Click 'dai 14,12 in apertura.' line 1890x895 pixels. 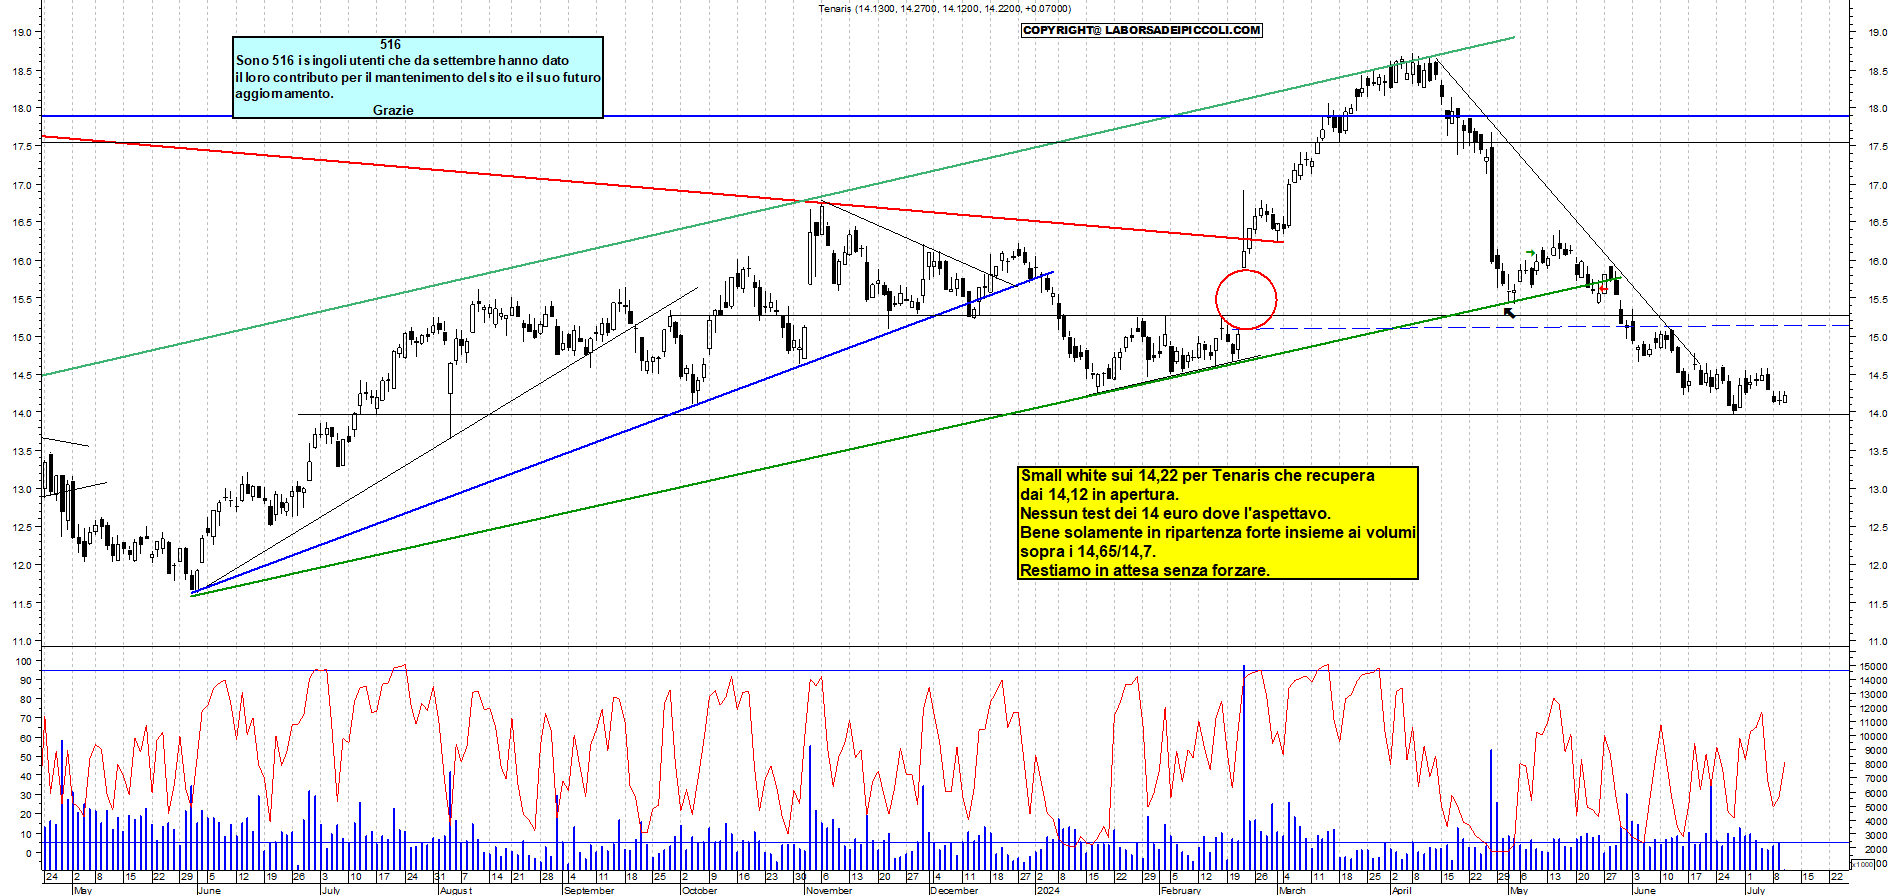click(1099, 494)
